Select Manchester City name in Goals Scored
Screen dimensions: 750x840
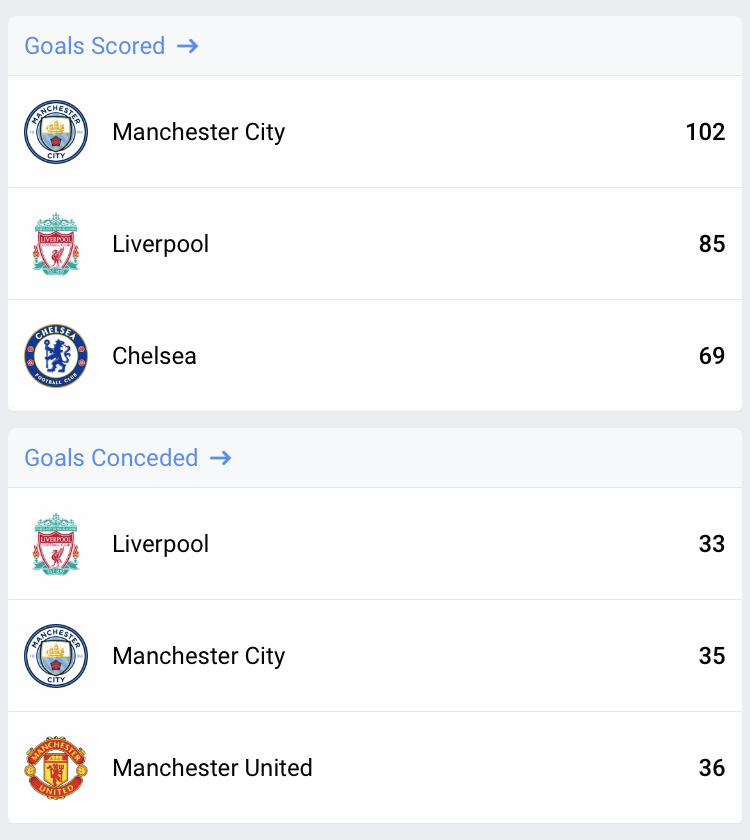[x=198, y=132]
